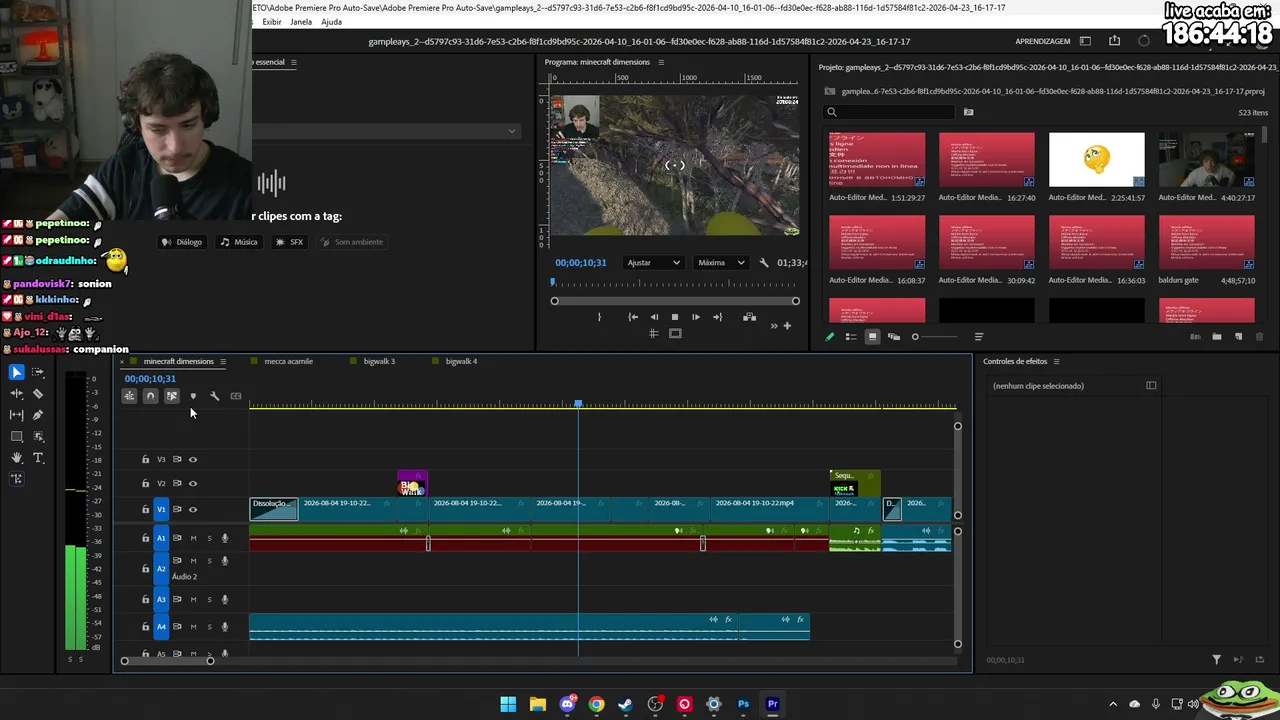
Task: Switch Project panel to icon view
Action: click(872, 337)
